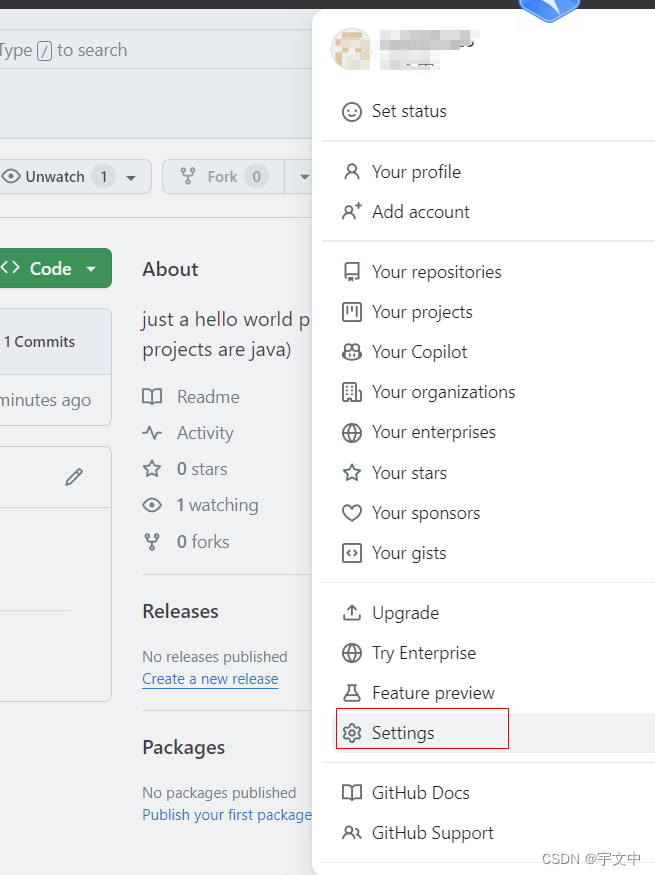The width and height of the screenshot is (655, 875).
Task: Click the fork icon beside 0 forks
Action: (152, 541)
